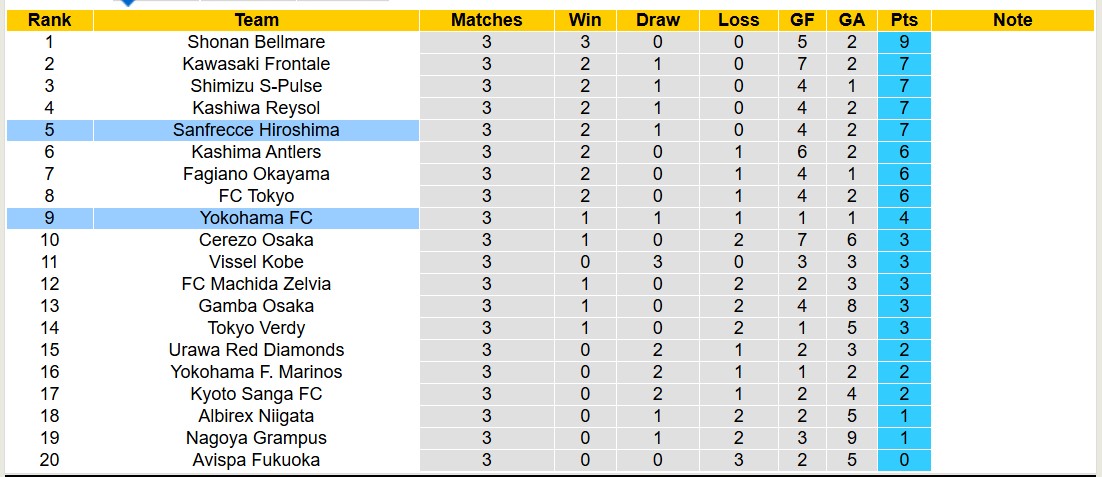Select the Win column header

tap(585, 20)
